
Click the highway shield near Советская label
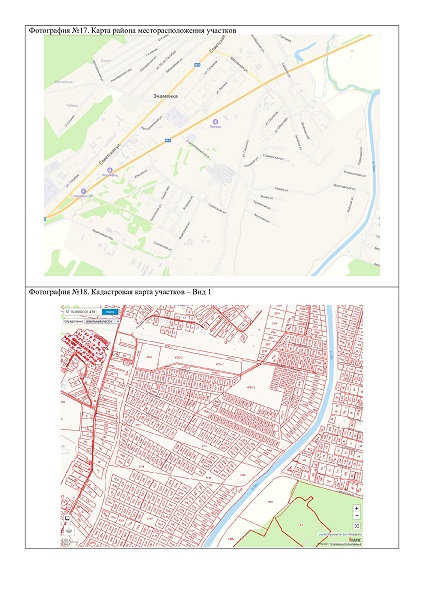click(197, 65)
